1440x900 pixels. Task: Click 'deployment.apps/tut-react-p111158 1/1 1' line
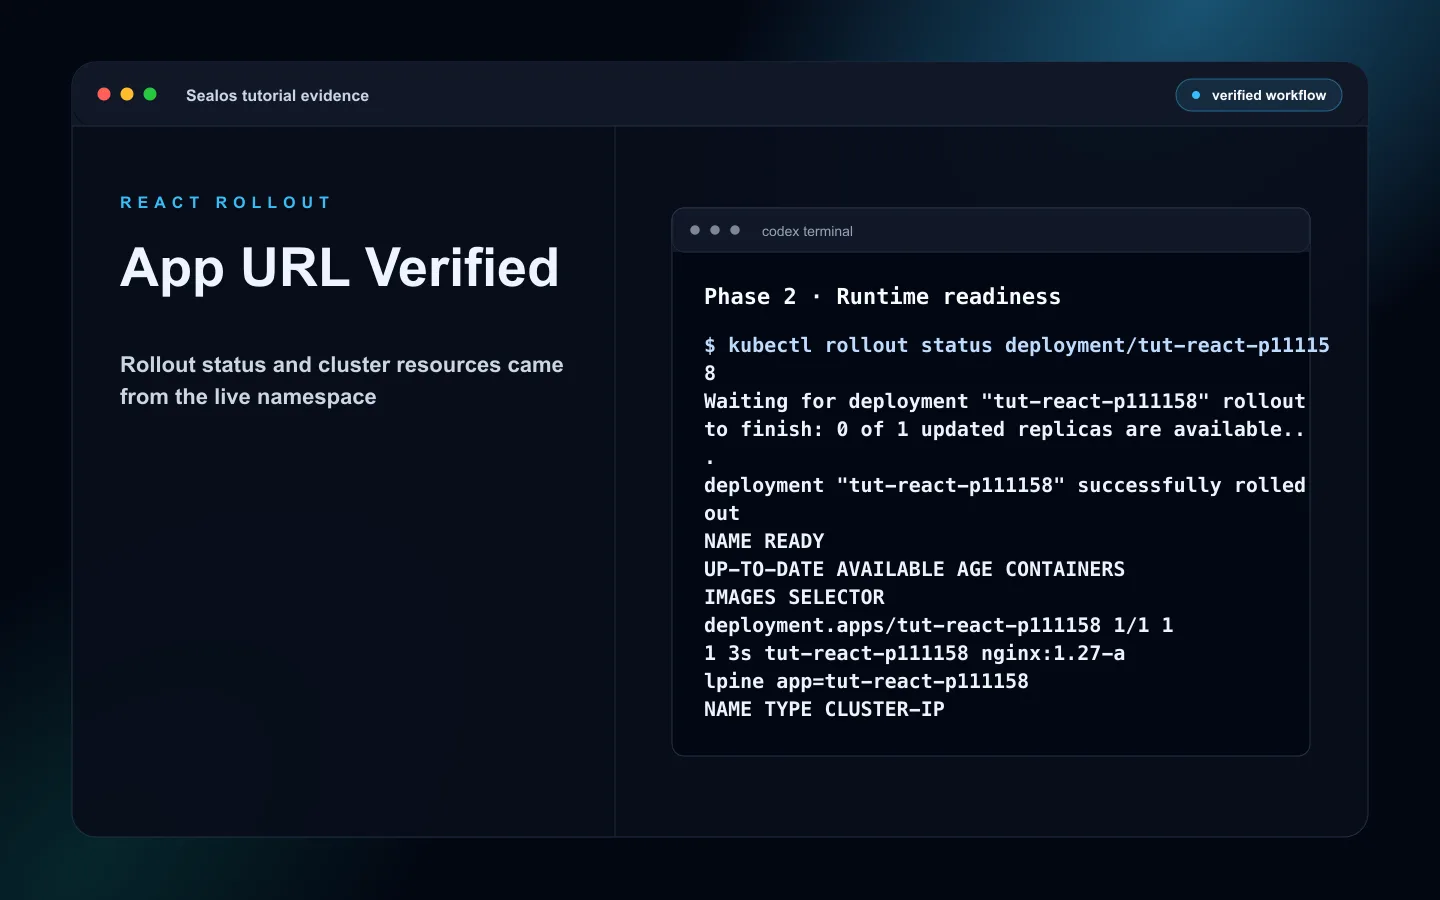click(x=938, y=626)
